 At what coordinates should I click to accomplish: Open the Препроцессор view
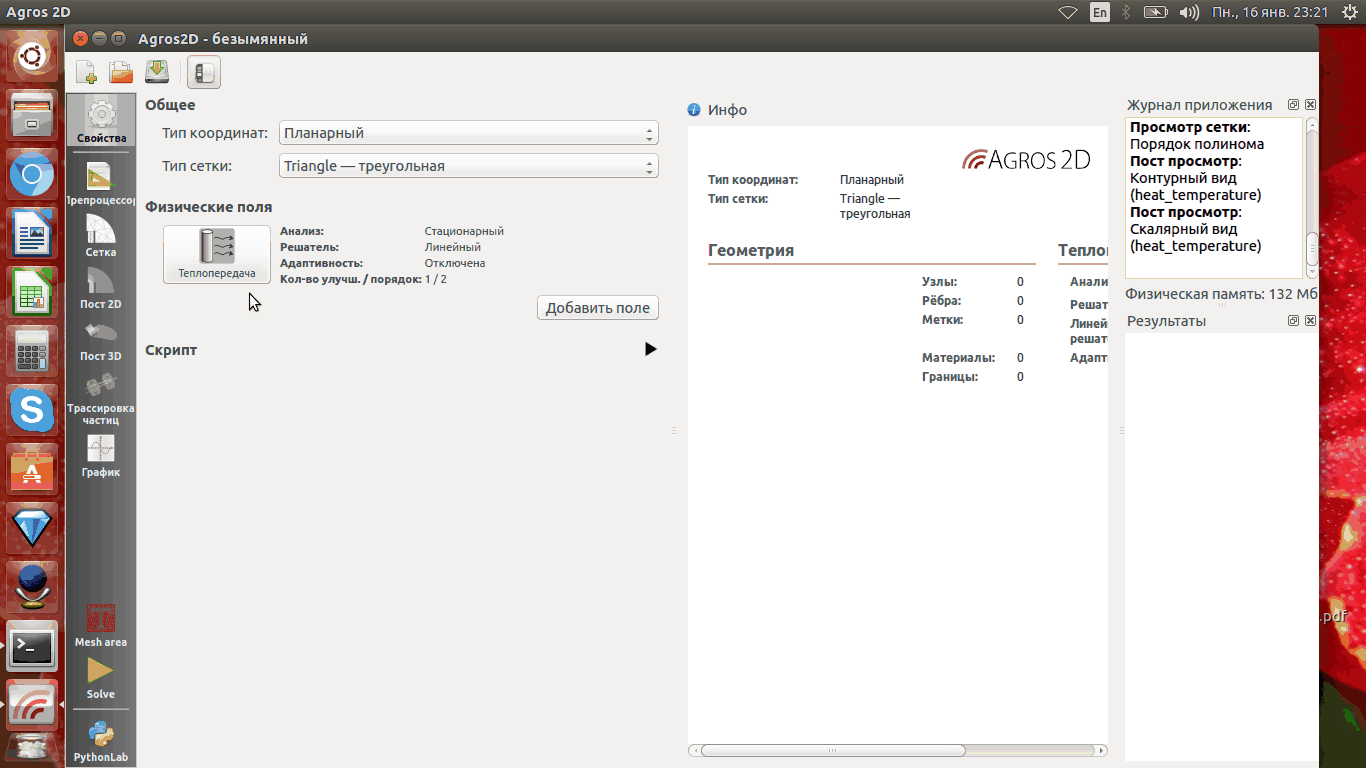pyautogui.click(x=101, y=184)
